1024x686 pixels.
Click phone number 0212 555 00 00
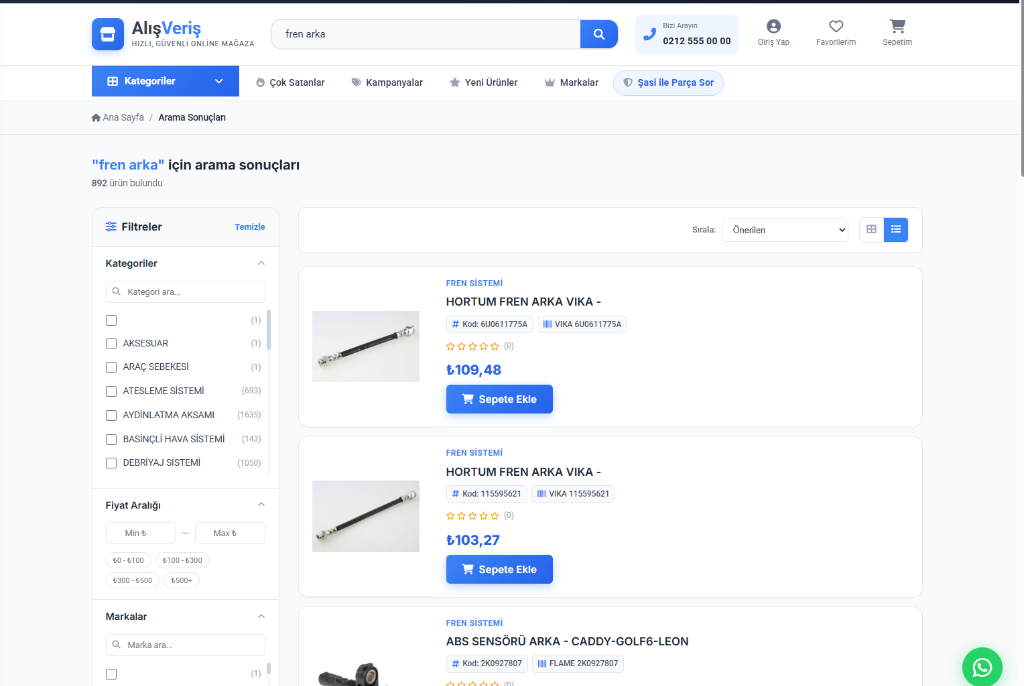click(x=696, y=41)
